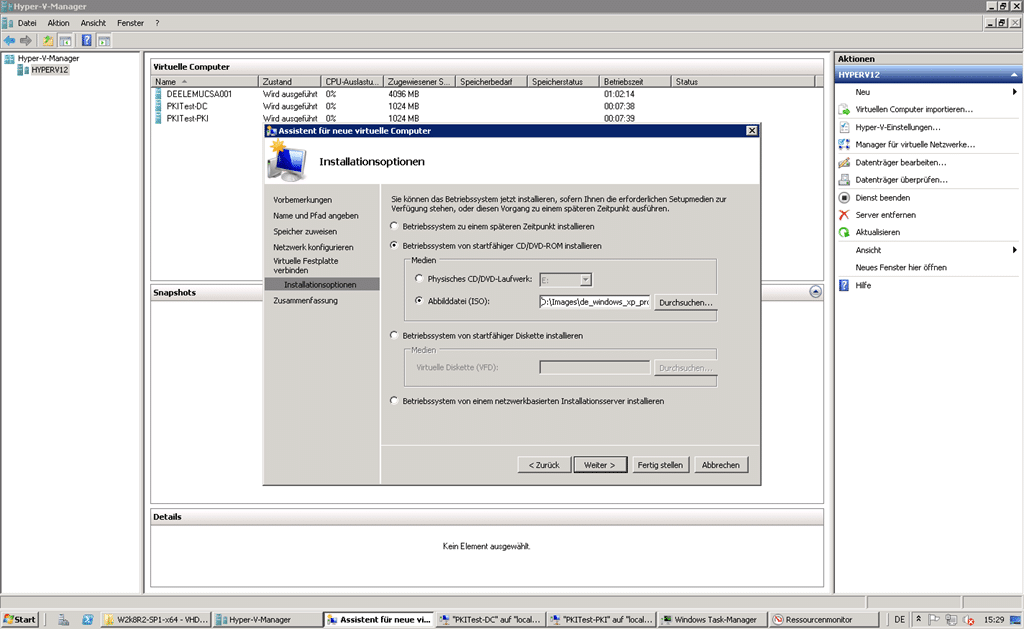Expand the Neu submenu in Aktionen
This screenshot has height=629, width=1024.
click(1014, 92)
